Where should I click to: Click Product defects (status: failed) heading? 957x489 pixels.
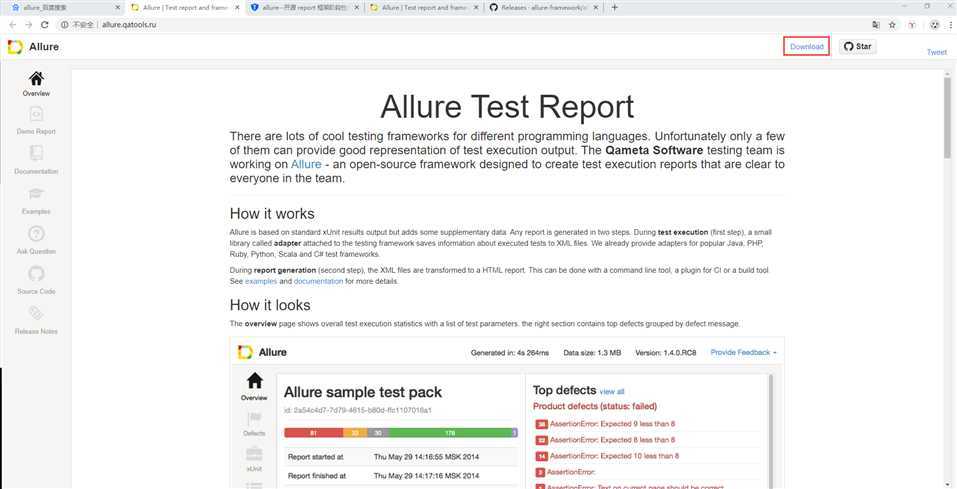tap(594, 406)
